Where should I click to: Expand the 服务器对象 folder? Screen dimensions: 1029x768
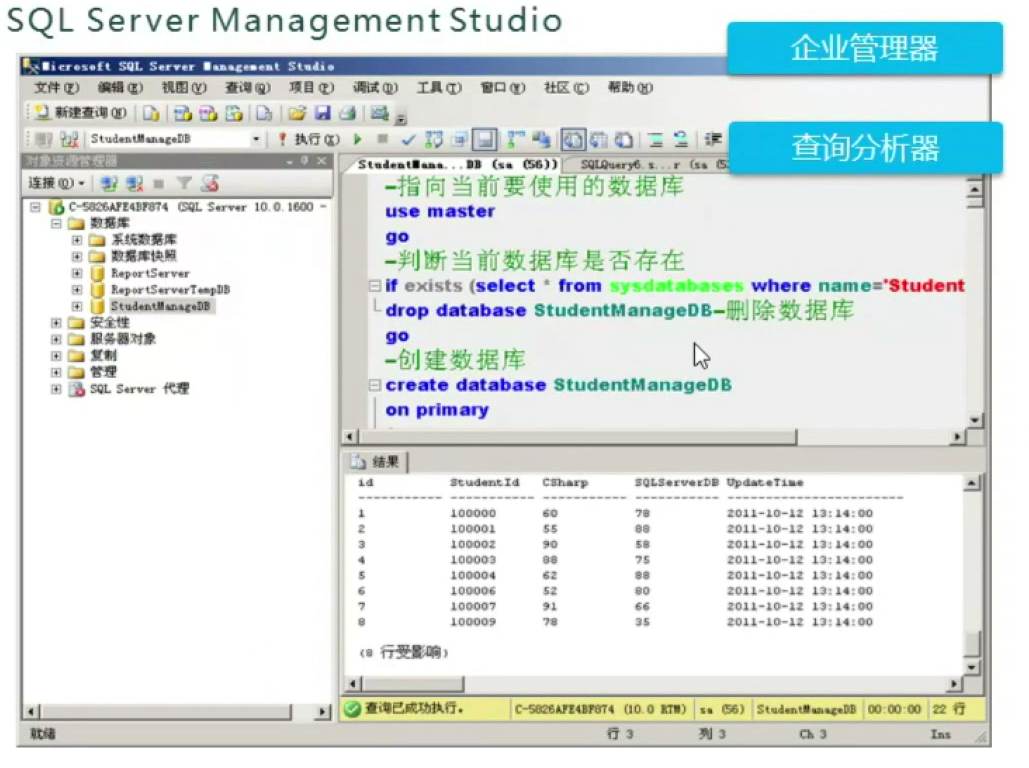click(x=56, y=339)
